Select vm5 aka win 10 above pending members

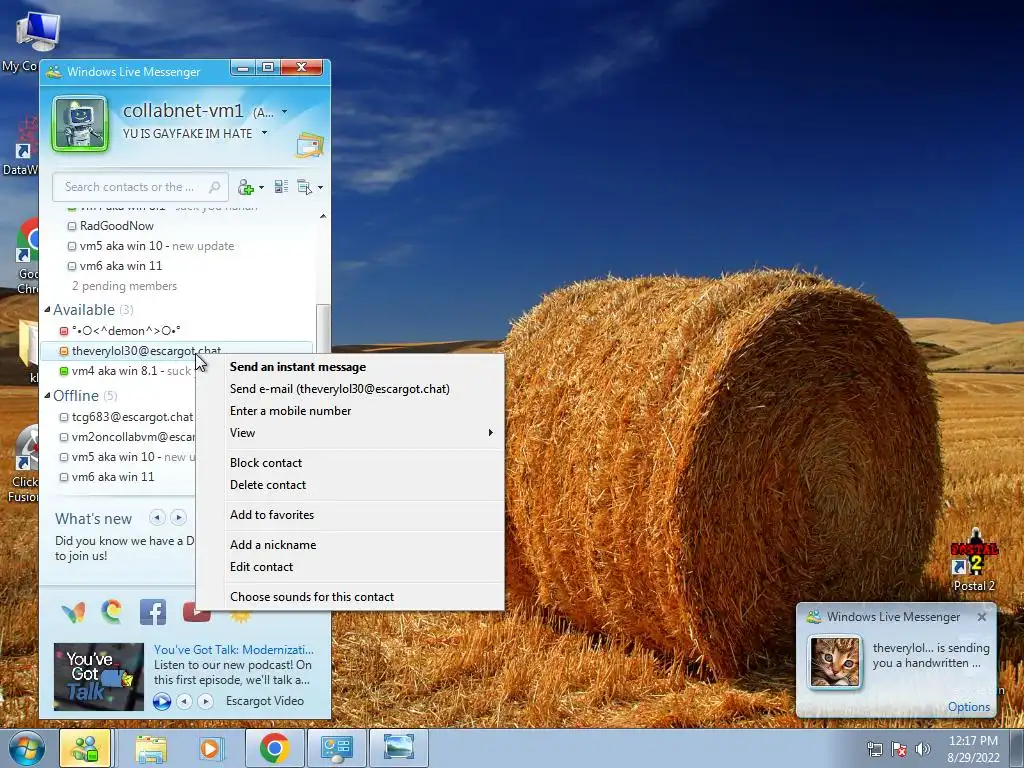pyautogui.click(x=150, y=246)
